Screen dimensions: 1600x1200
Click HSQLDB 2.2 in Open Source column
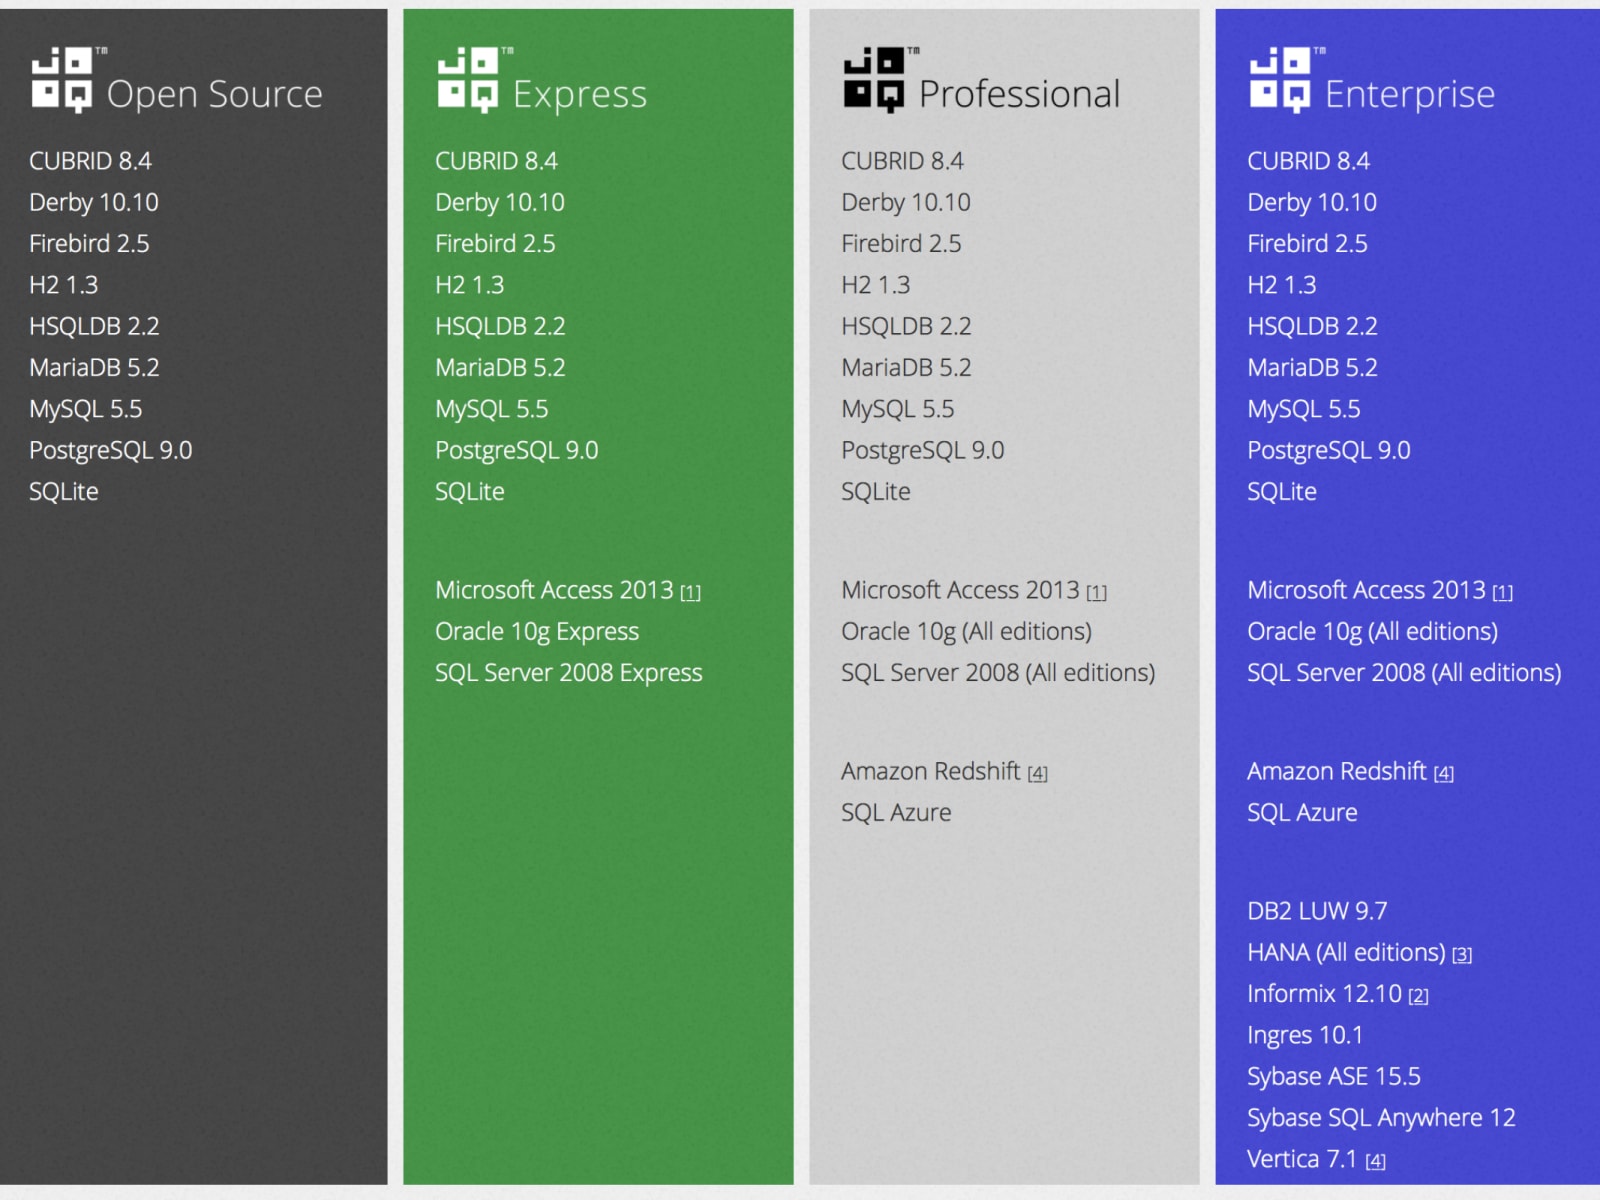(94, 326)
